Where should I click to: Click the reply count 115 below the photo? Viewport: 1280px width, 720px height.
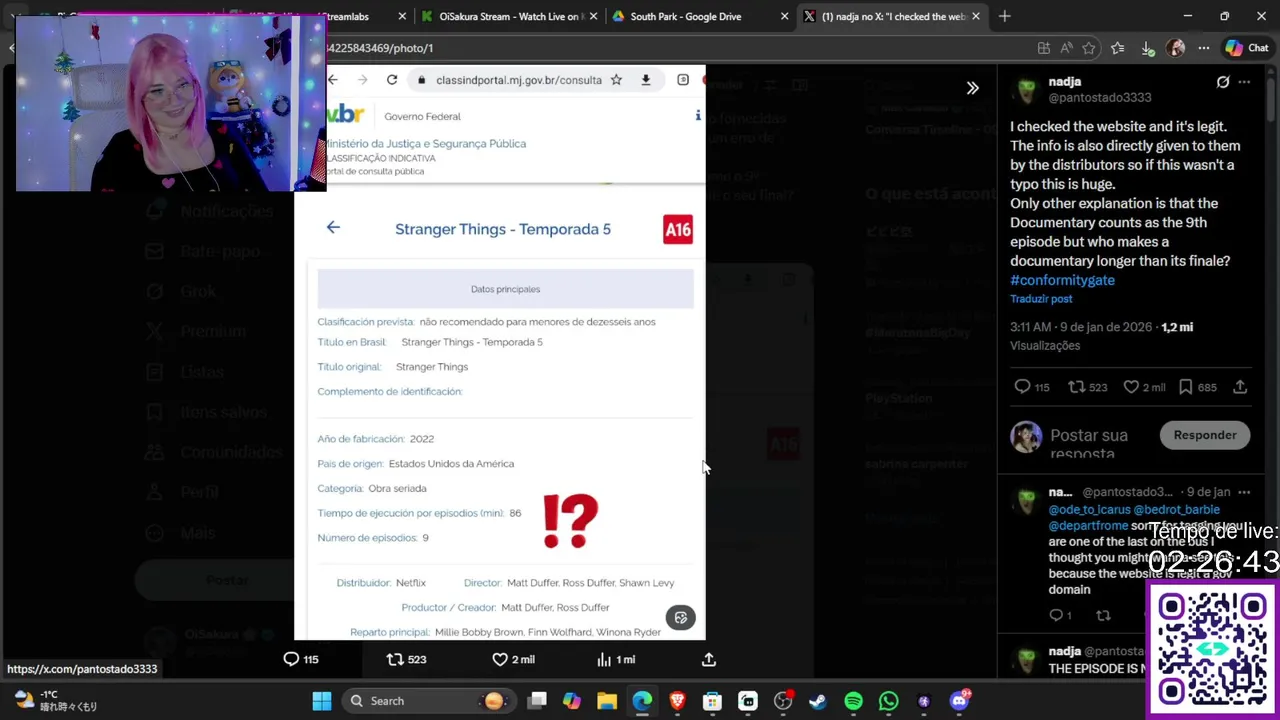click(x=301, y=659)
